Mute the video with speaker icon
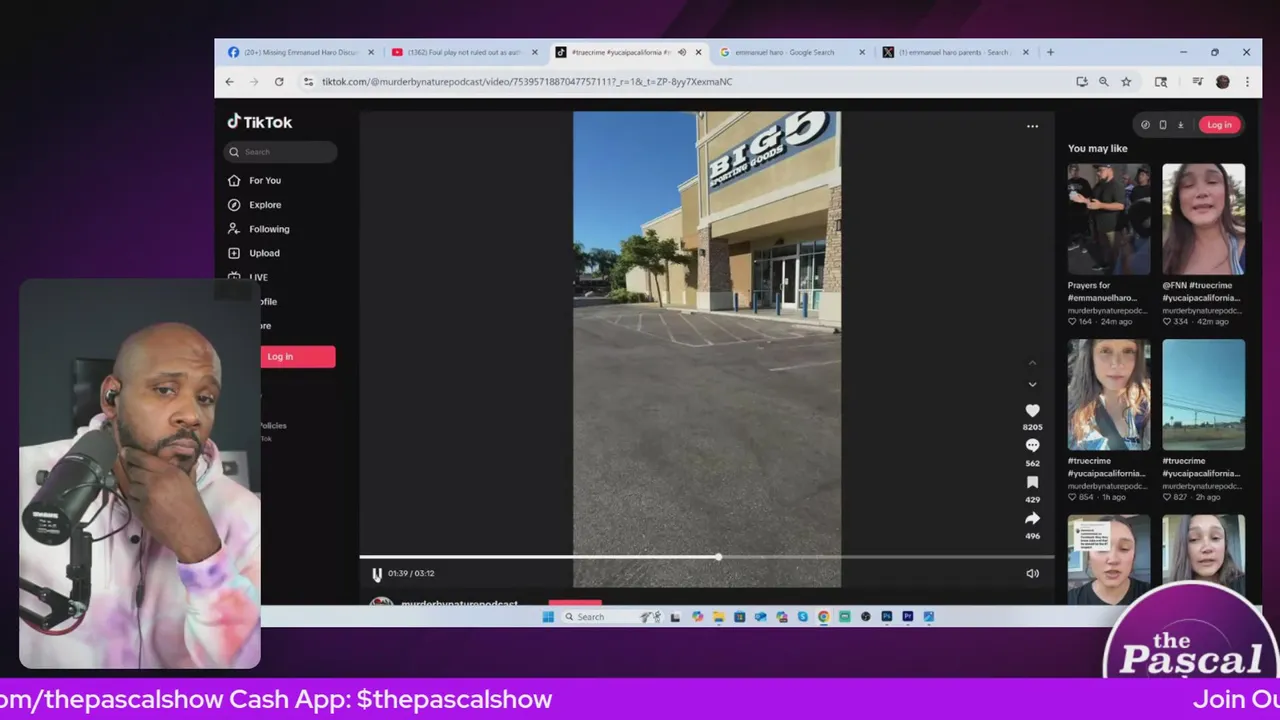 coord(1032,573)
